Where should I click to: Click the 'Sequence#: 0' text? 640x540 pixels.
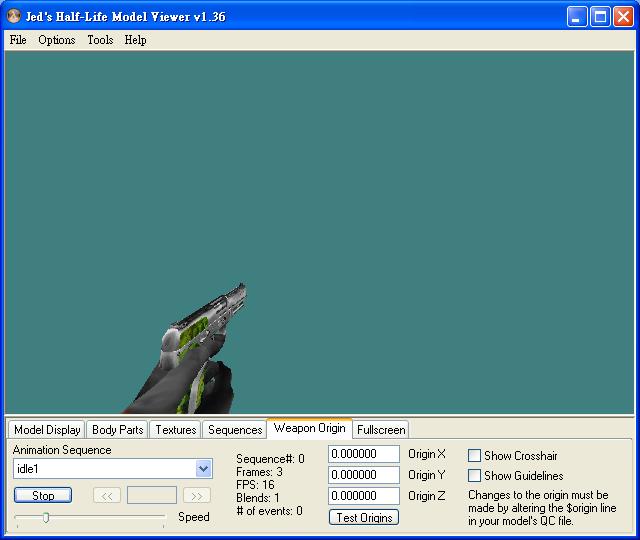point(270,459)
